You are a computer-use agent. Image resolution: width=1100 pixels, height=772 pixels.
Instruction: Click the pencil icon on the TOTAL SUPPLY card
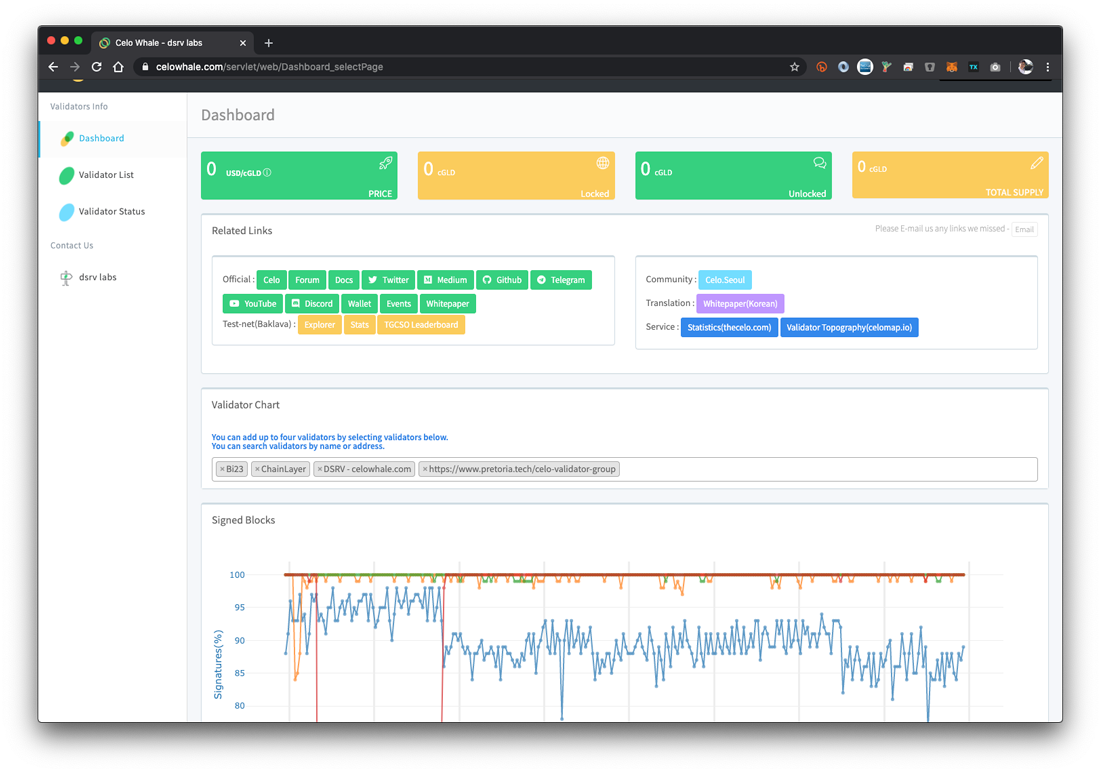coord(1036,163)
